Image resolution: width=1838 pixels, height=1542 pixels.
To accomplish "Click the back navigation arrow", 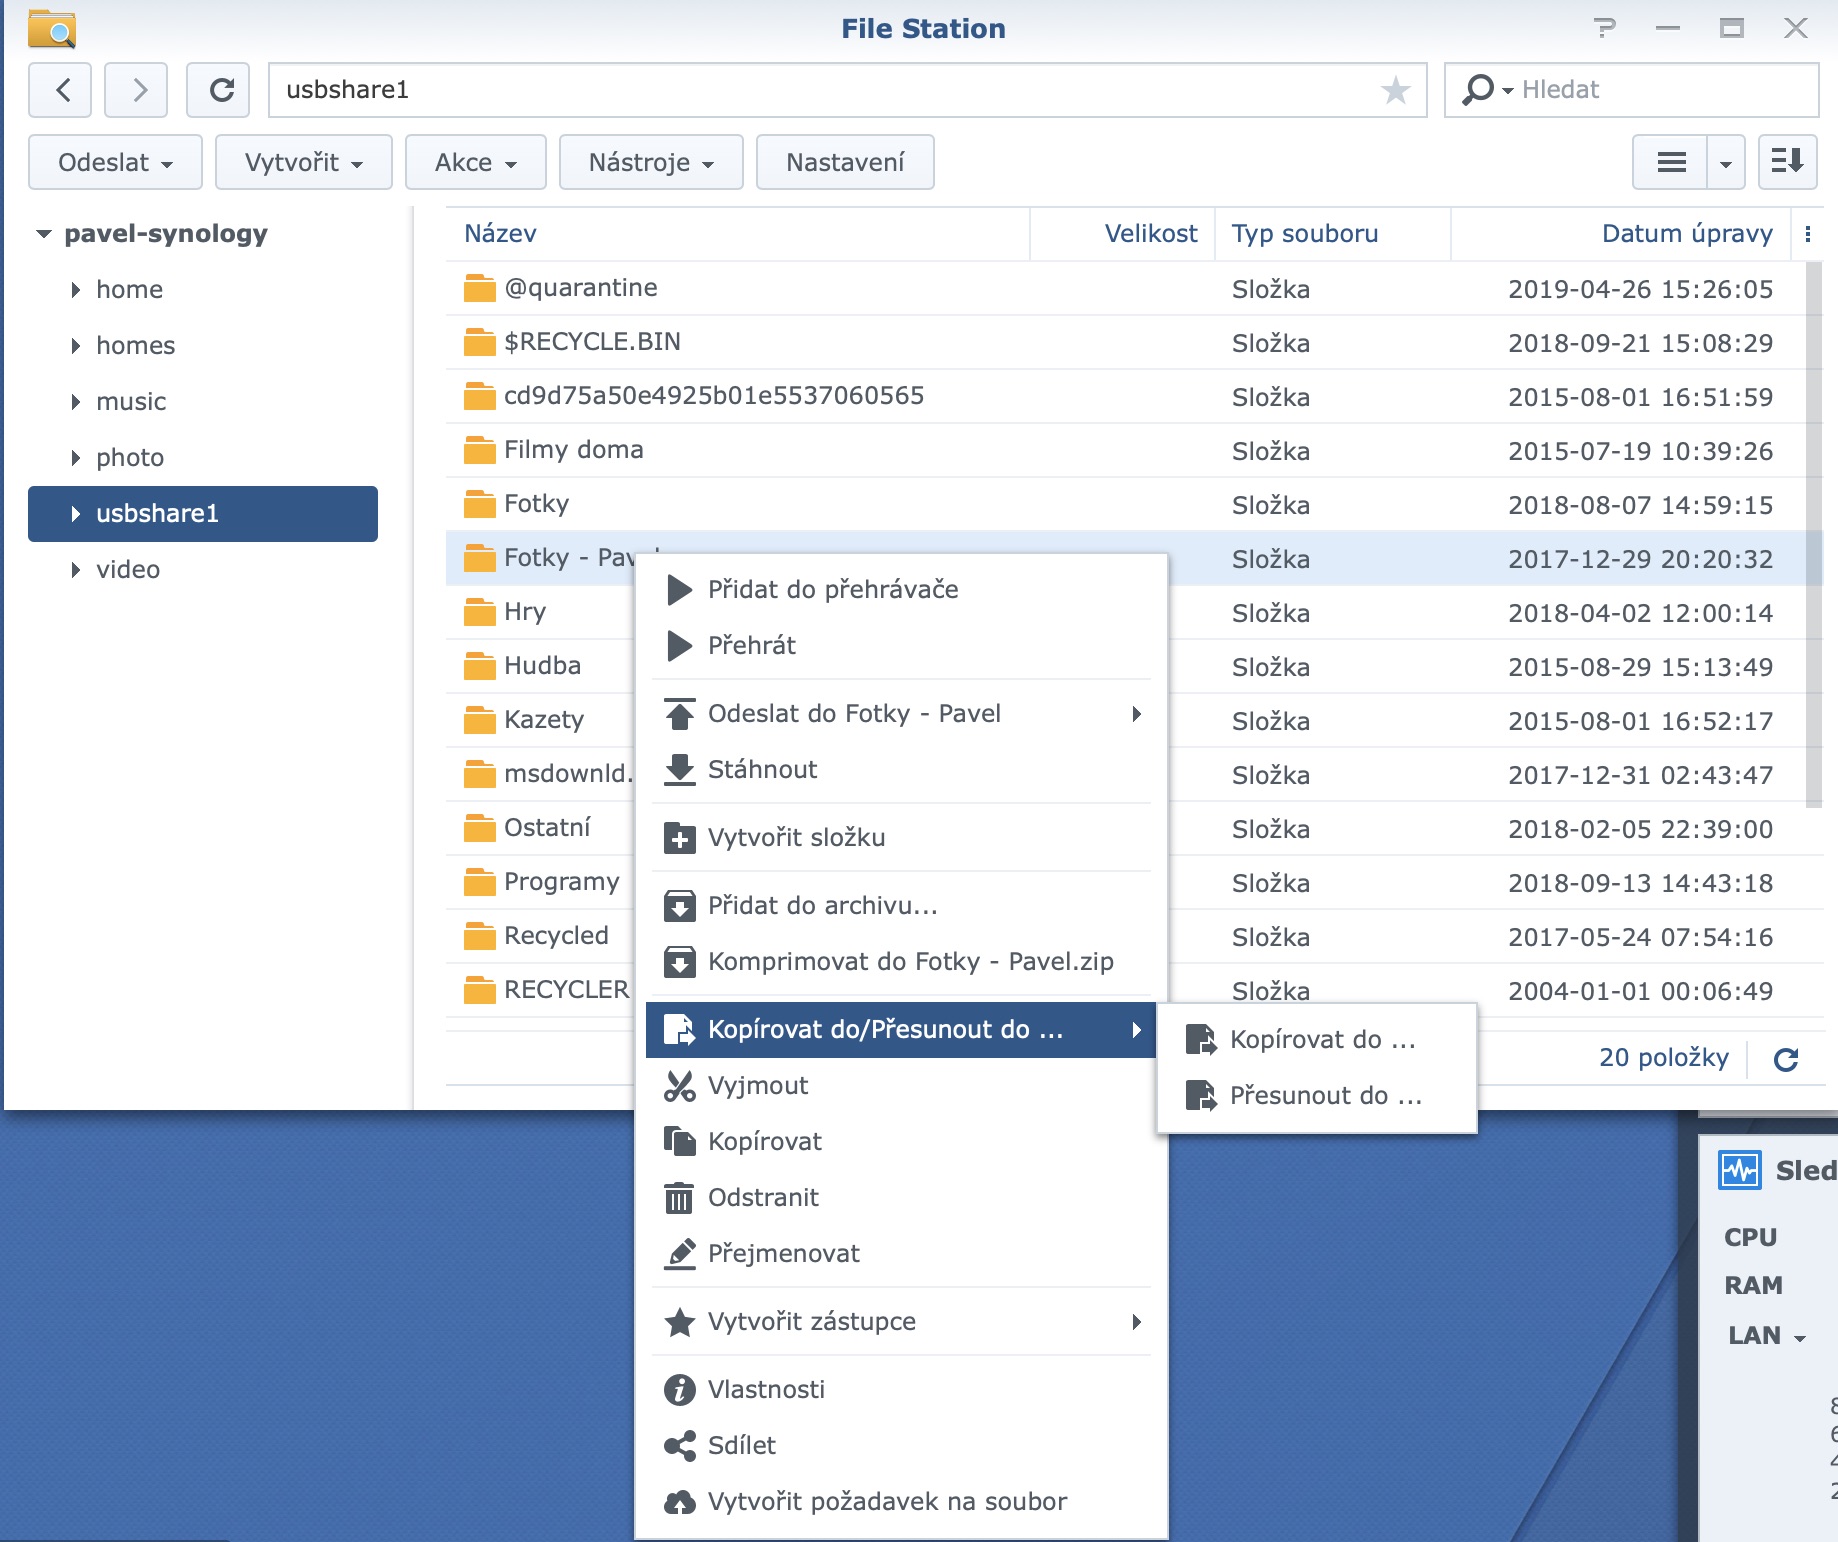I will coord(60,89).
